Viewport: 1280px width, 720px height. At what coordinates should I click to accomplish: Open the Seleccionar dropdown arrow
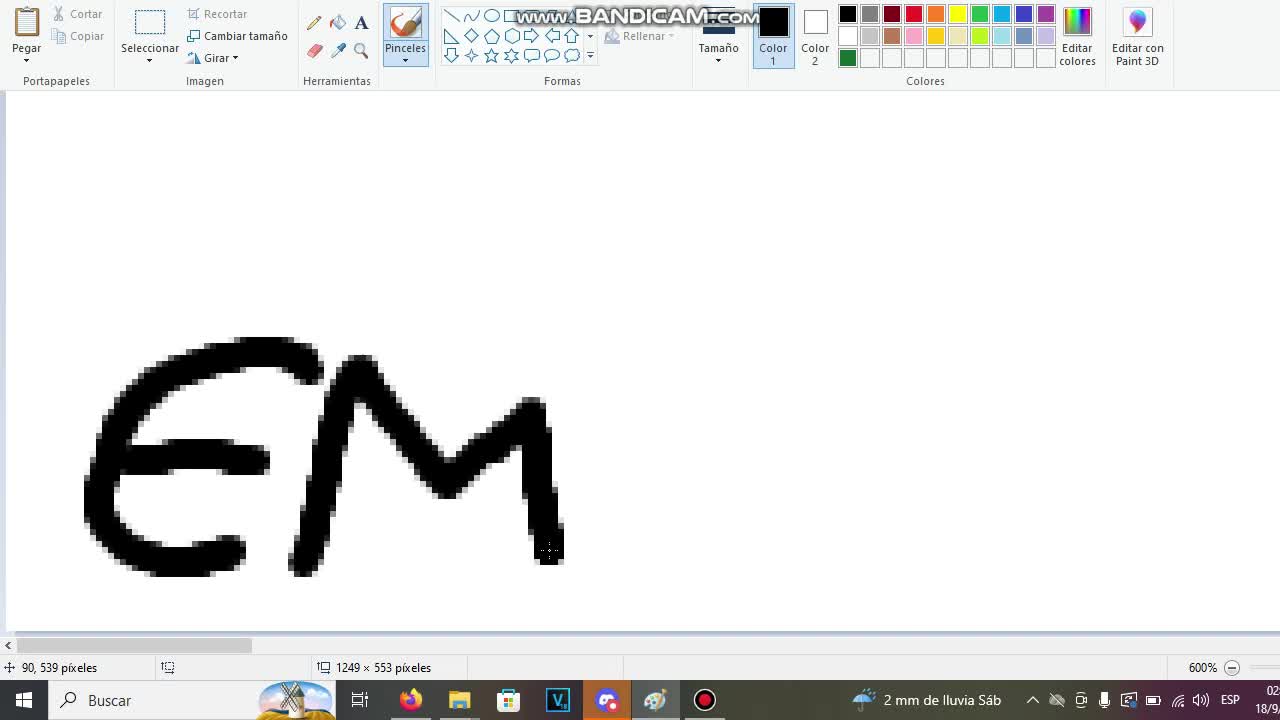point(149,60)
